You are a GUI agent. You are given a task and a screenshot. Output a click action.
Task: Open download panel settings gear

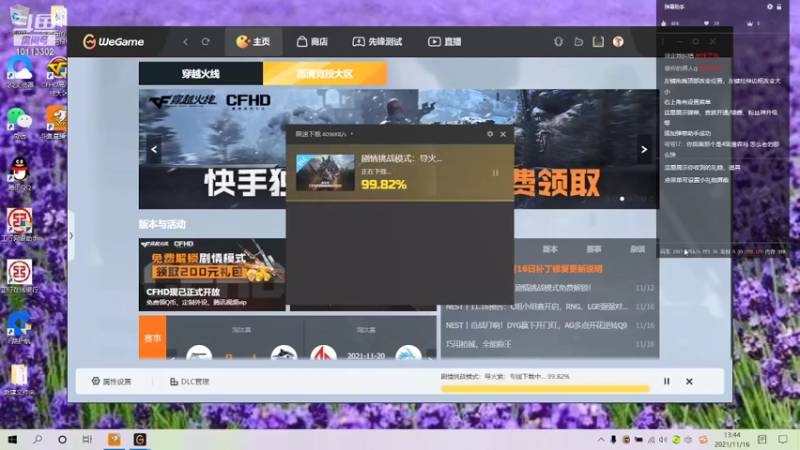coord(490,134)
